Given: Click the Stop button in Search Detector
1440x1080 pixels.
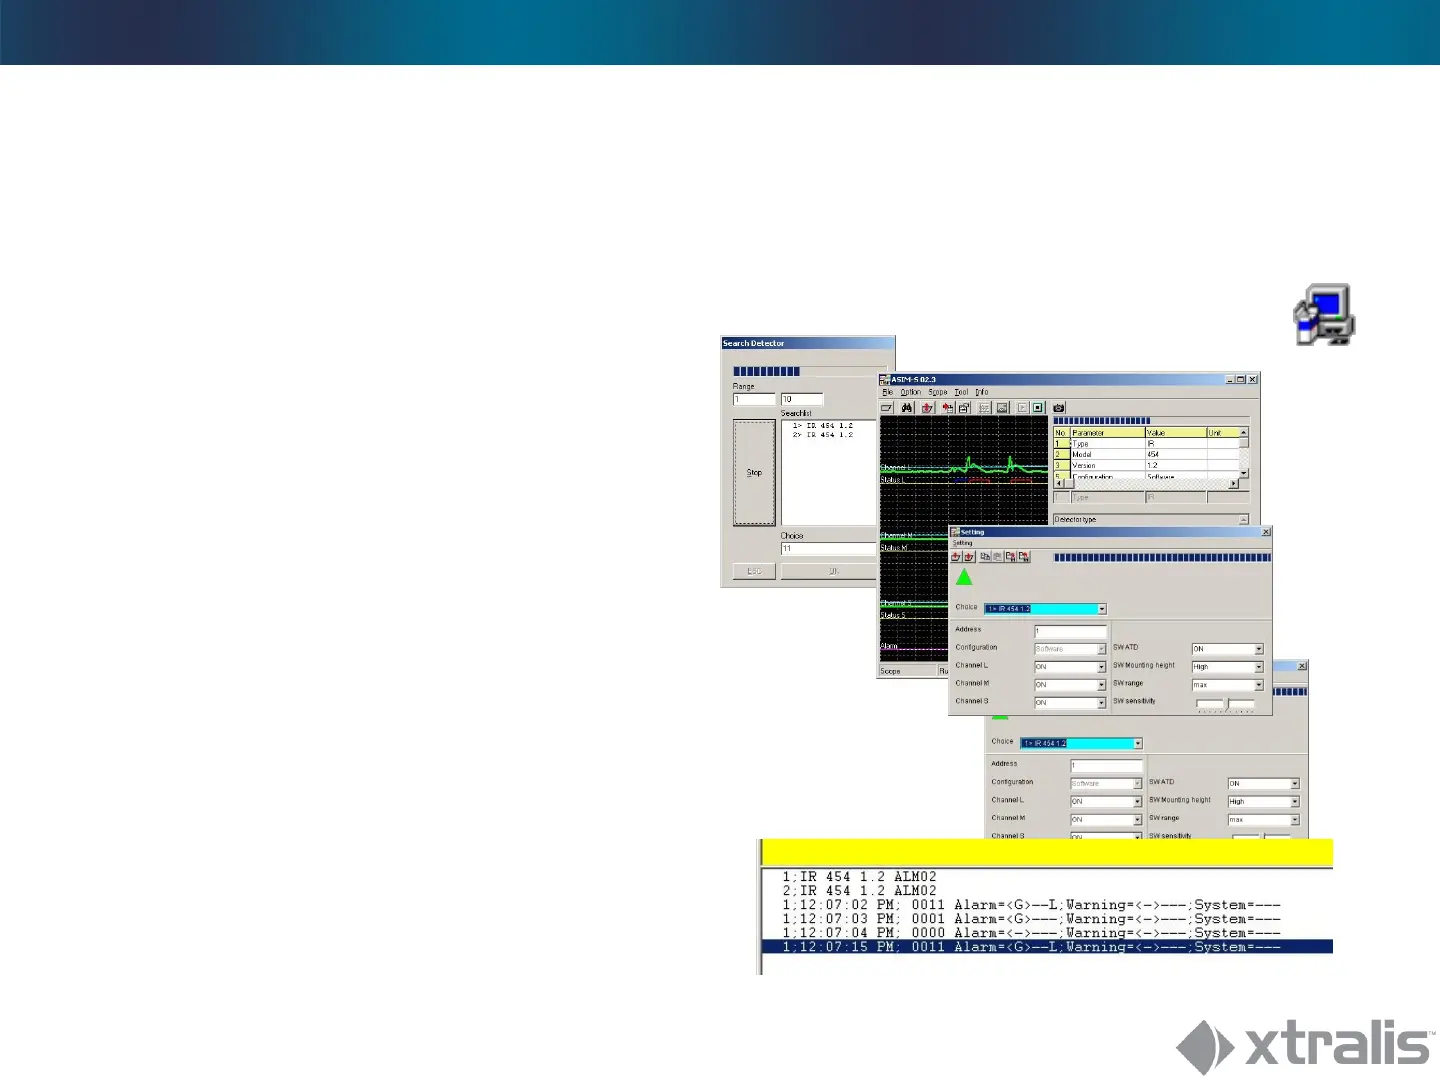Looking at the screenshot, I should tap(754, 473).
